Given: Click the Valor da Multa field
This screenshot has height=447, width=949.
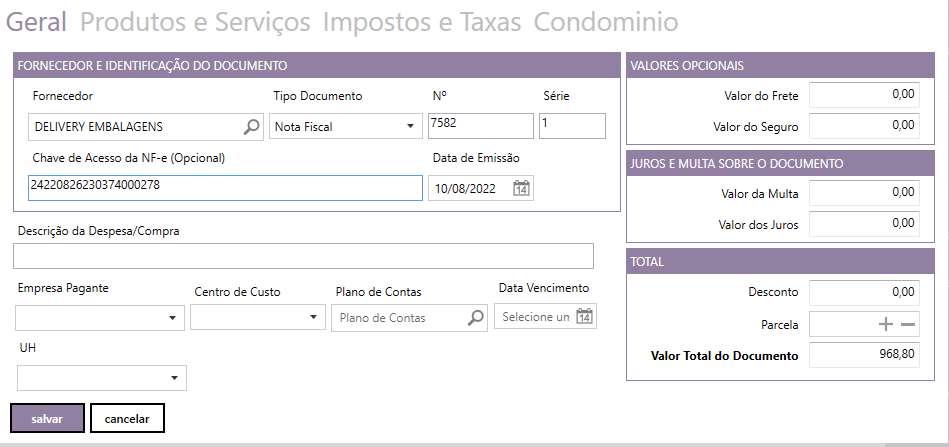Looking at the screenshot, I should click(x=862, y=192).
